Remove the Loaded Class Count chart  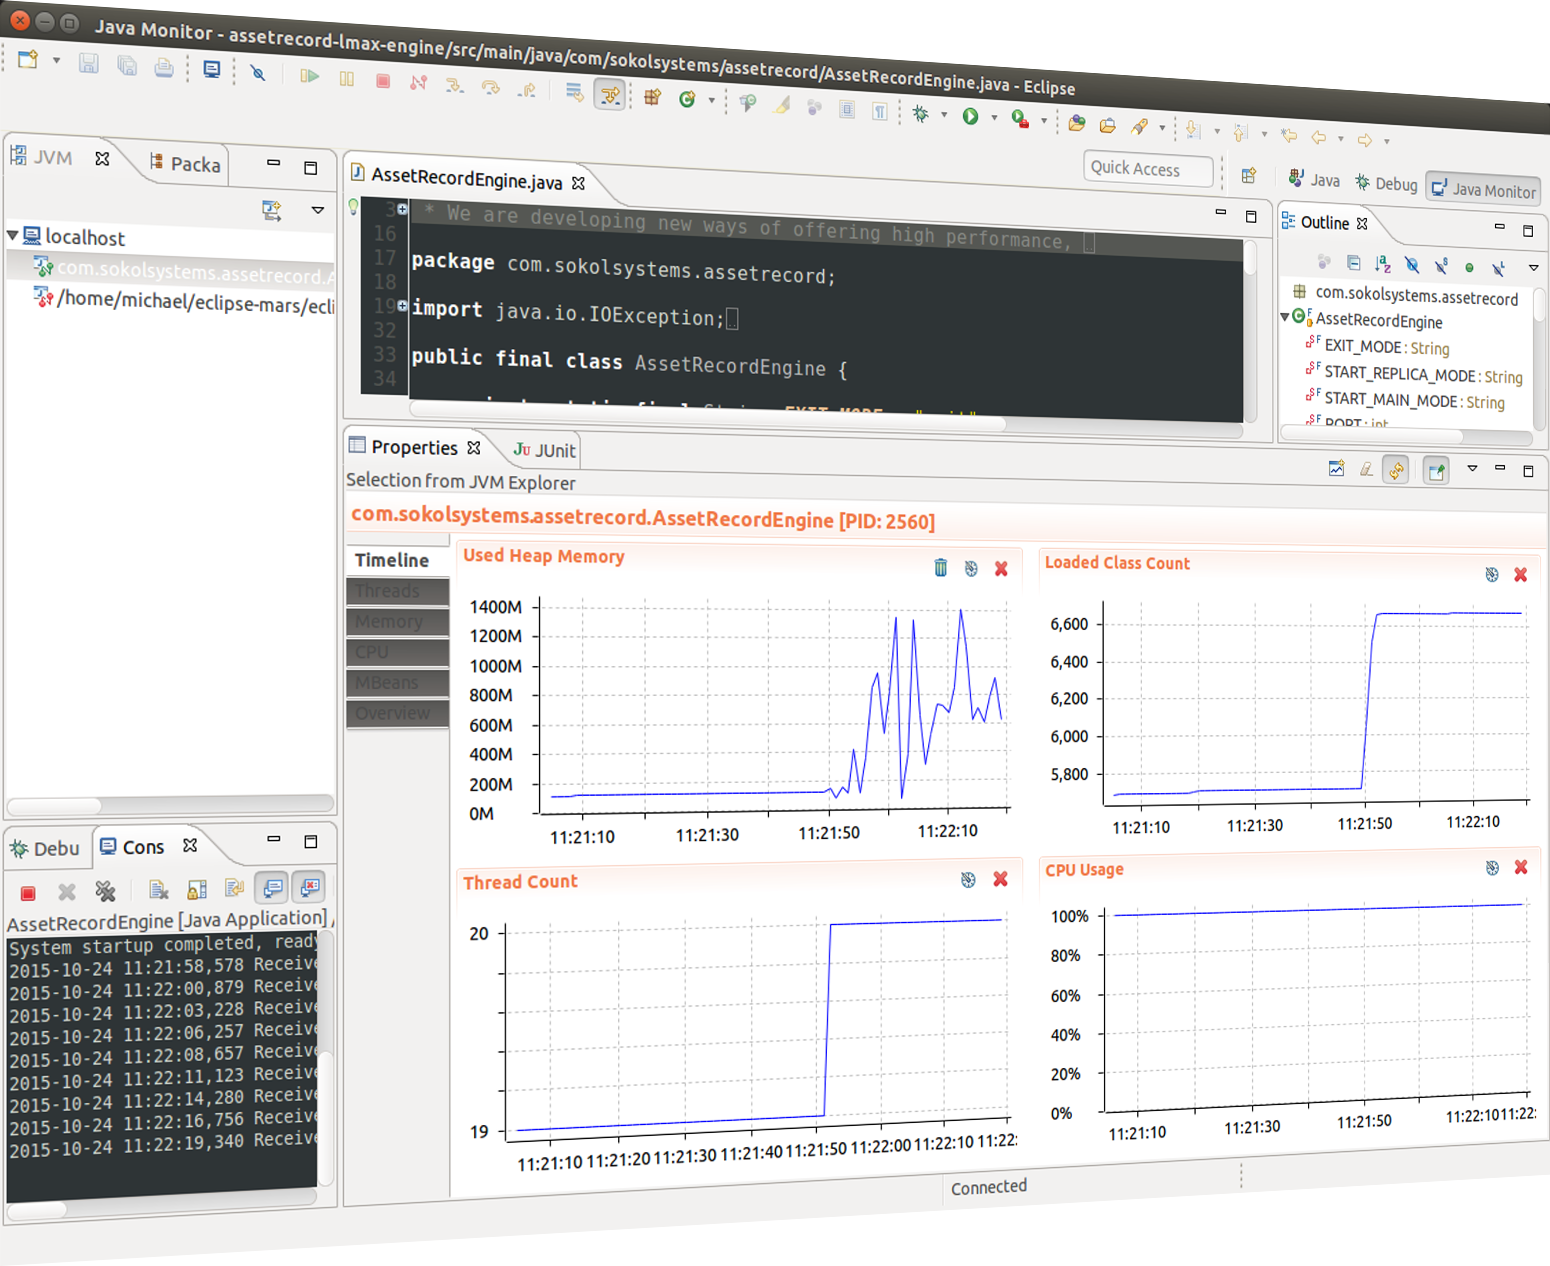[1521, 575]
